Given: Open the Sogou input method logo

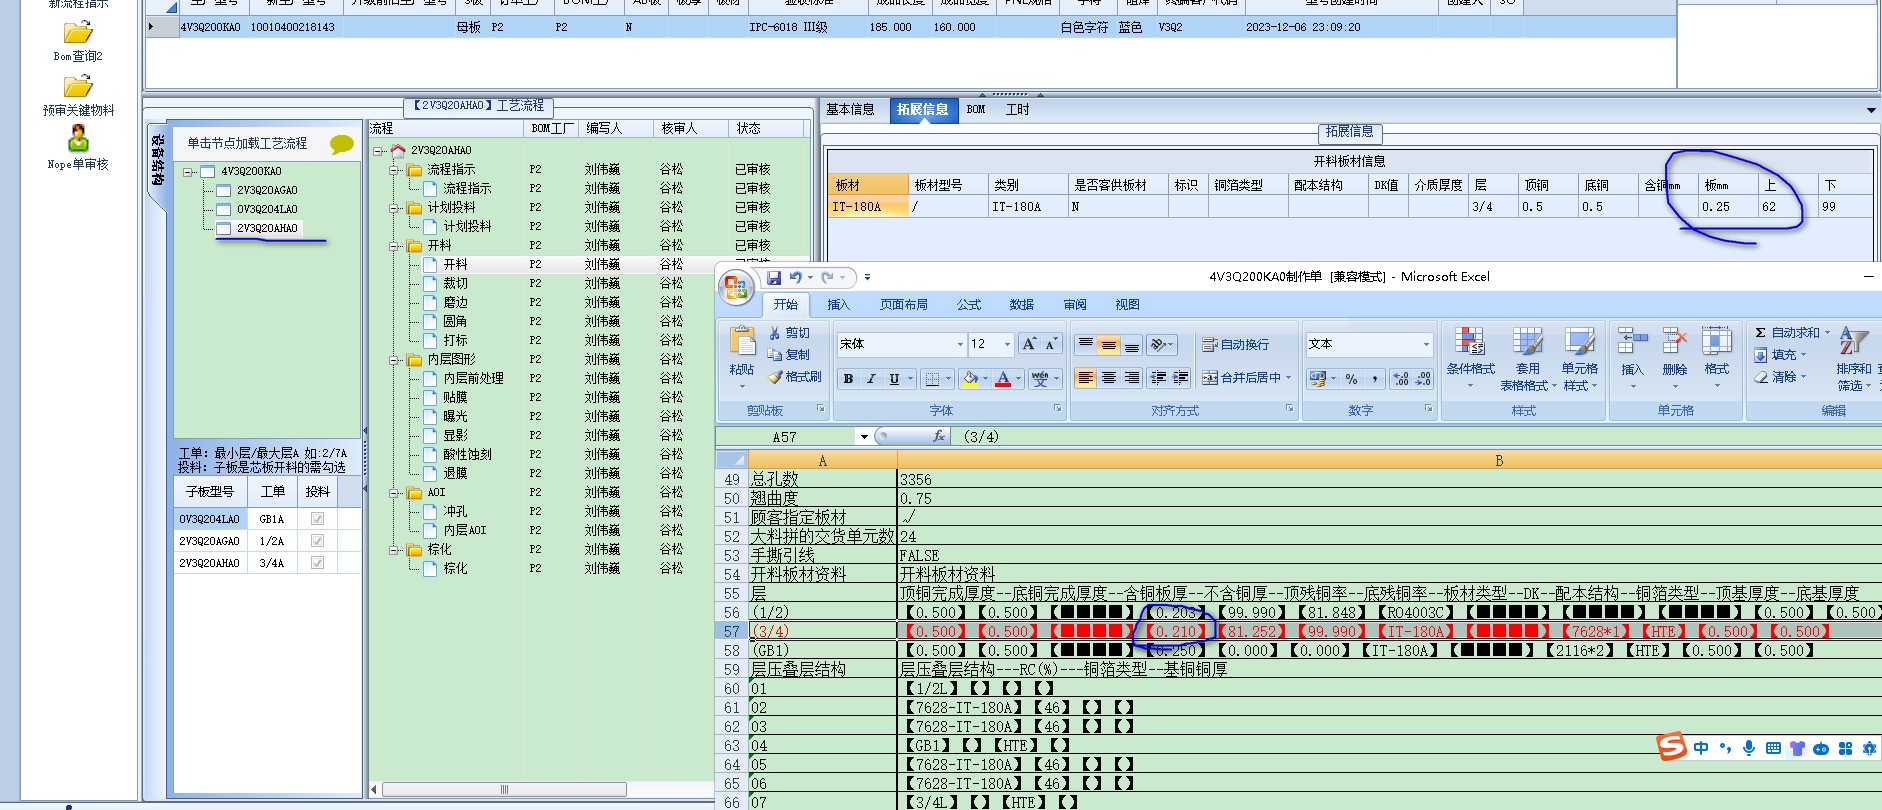Looking at the screenshot, I should (x=1671, y=746).
